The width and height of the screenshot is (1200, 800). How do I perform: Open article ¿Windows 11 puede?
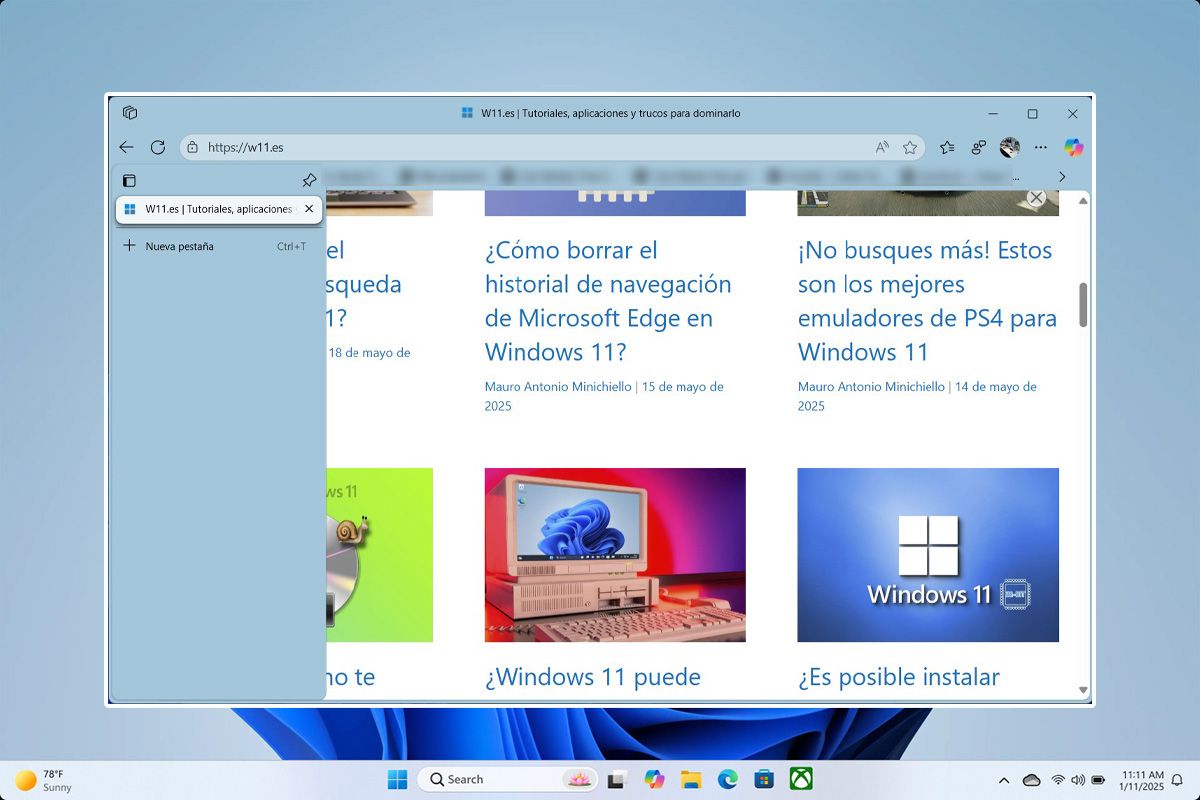(x=593, y=677)
